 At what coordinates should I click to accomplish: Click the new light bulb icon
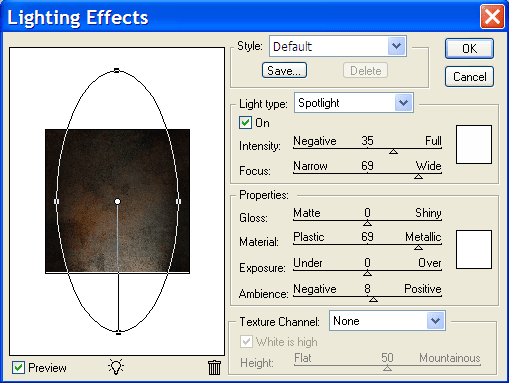[116, 367]
